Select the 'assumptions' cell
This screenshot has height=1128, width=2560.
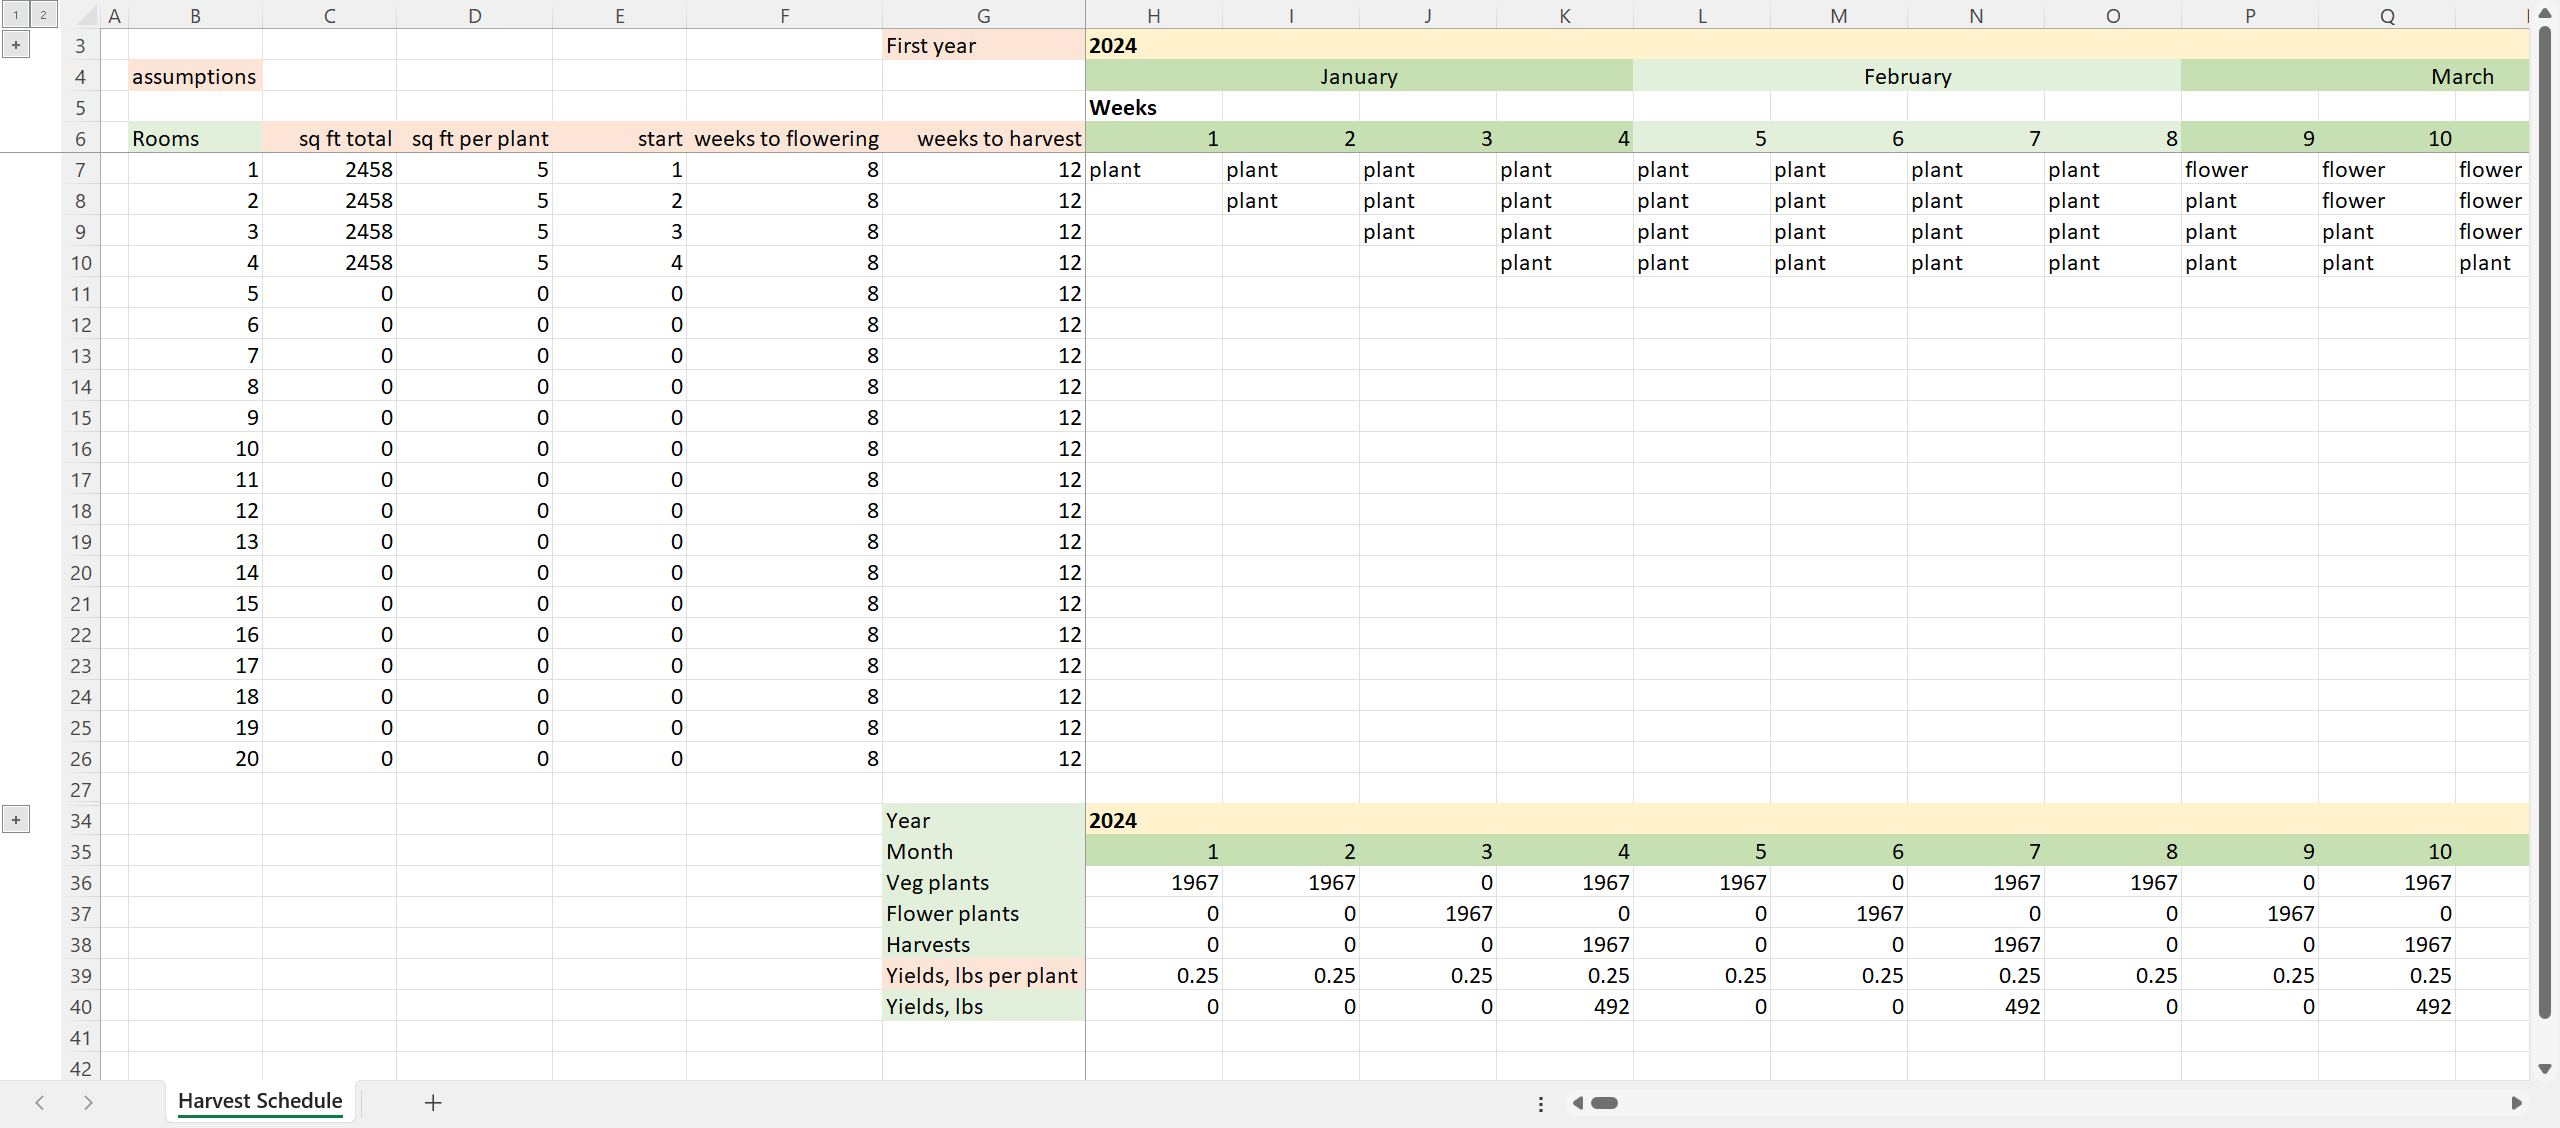point(195,76)
